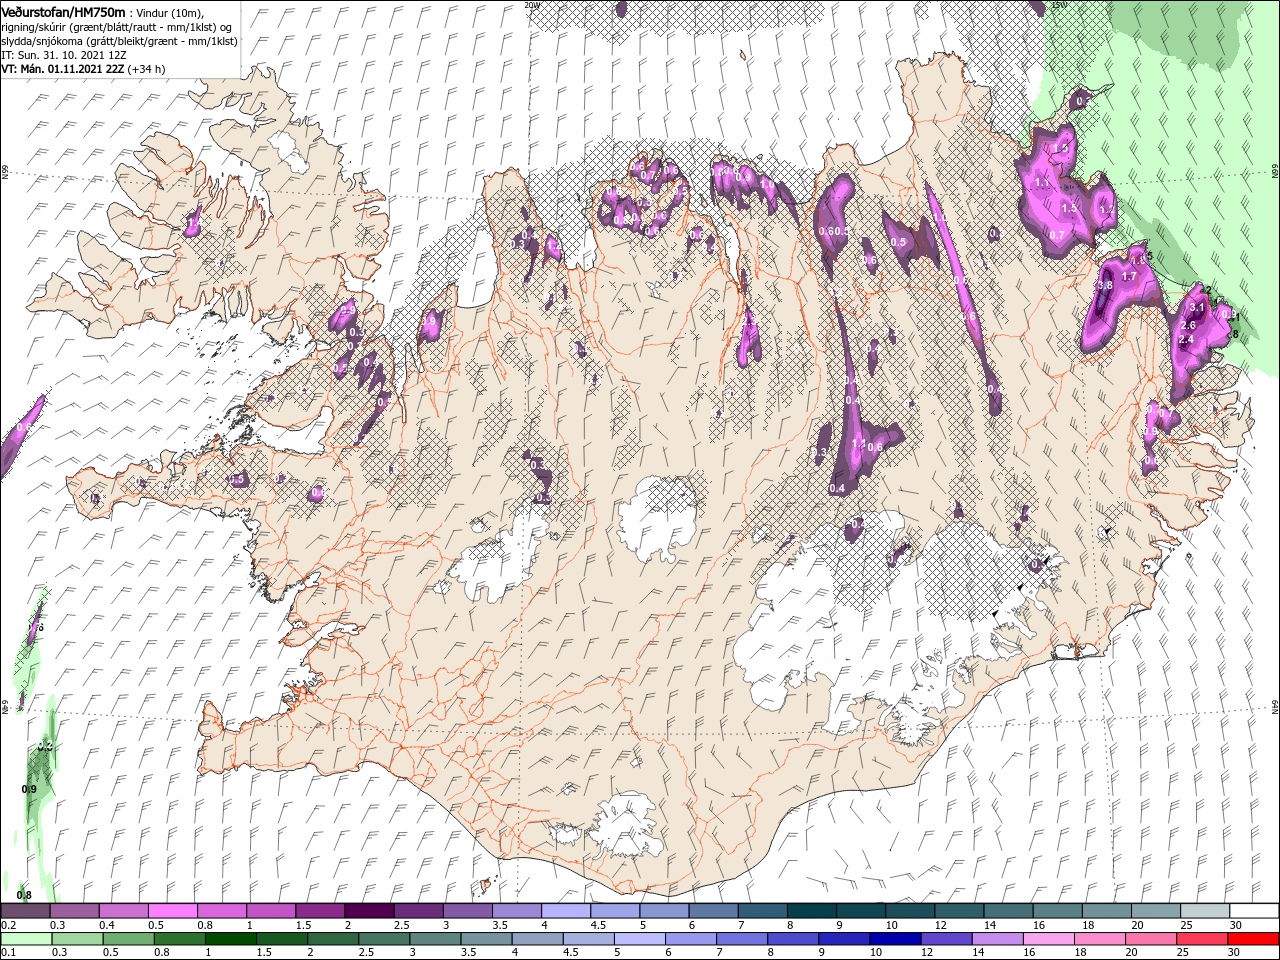The height and width of the screenshot is (960, 1280).
Task: Click the '2.6' snowfall value on east coast
Action: pyautogui.click(x=1188, y=326)
